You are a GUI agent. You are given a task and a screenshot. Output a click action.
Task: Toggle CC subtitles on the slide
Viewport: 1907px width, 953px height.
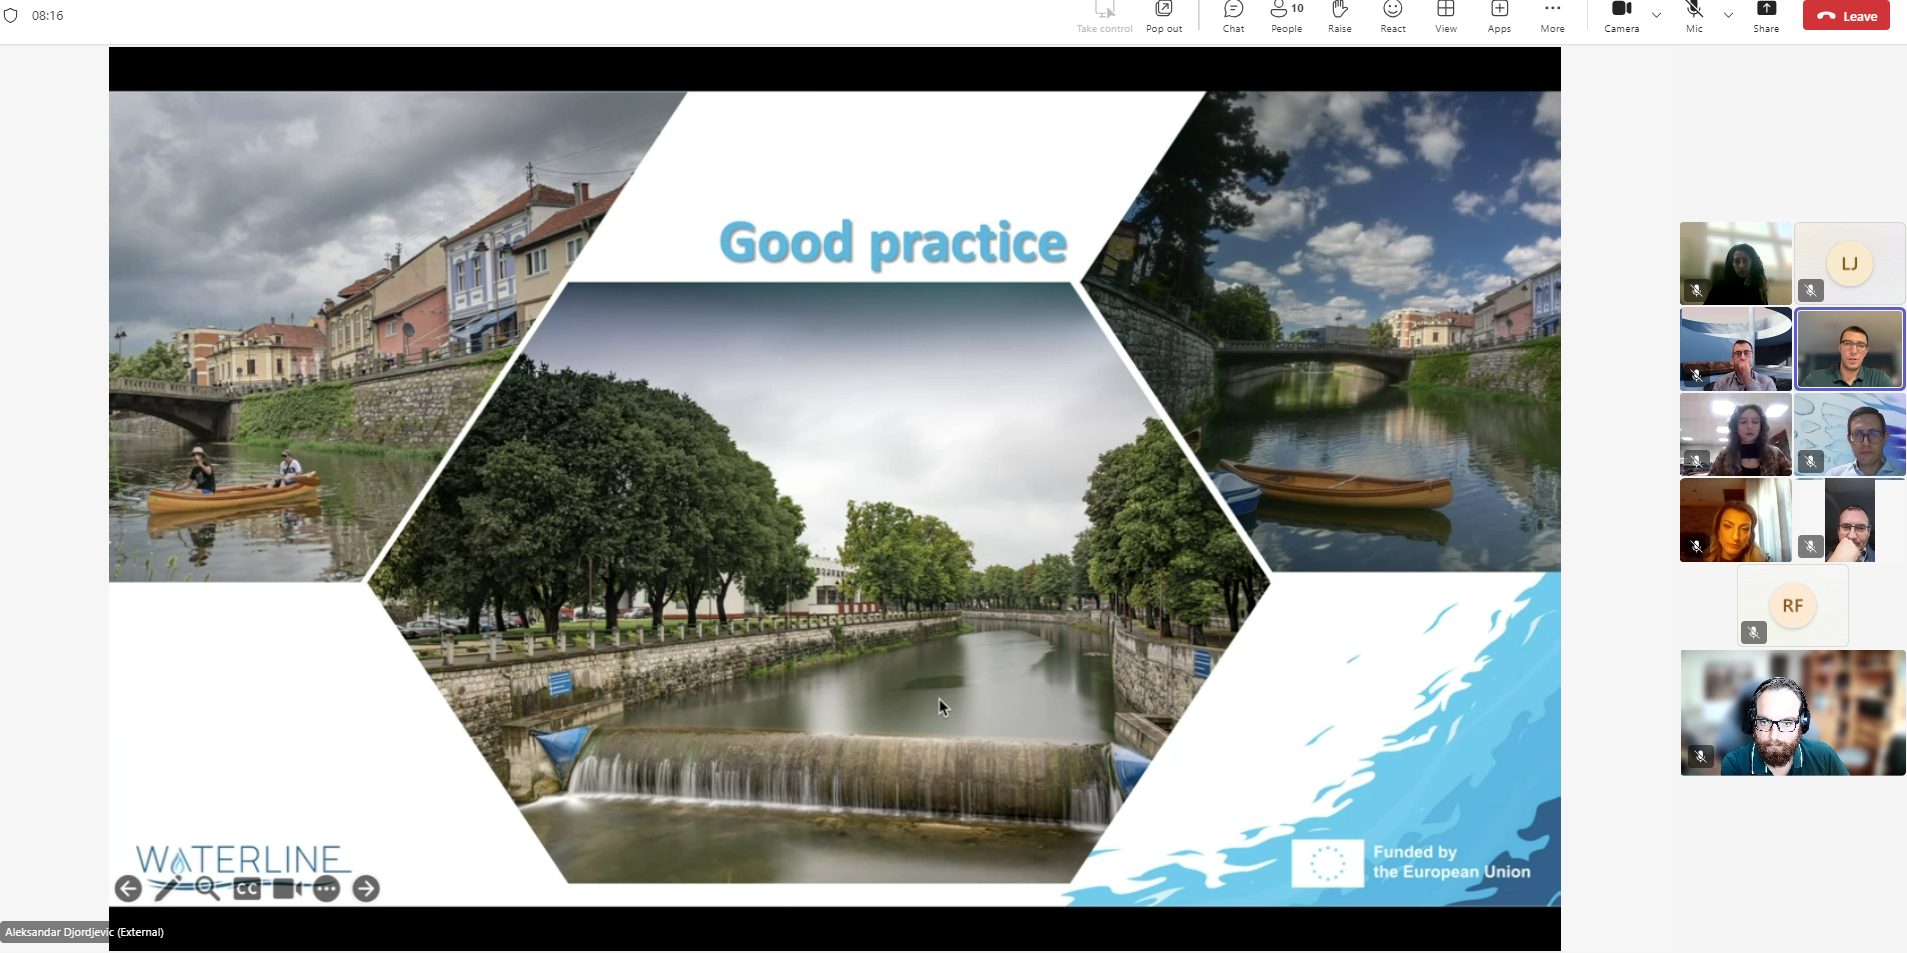[x=247, y=888]
